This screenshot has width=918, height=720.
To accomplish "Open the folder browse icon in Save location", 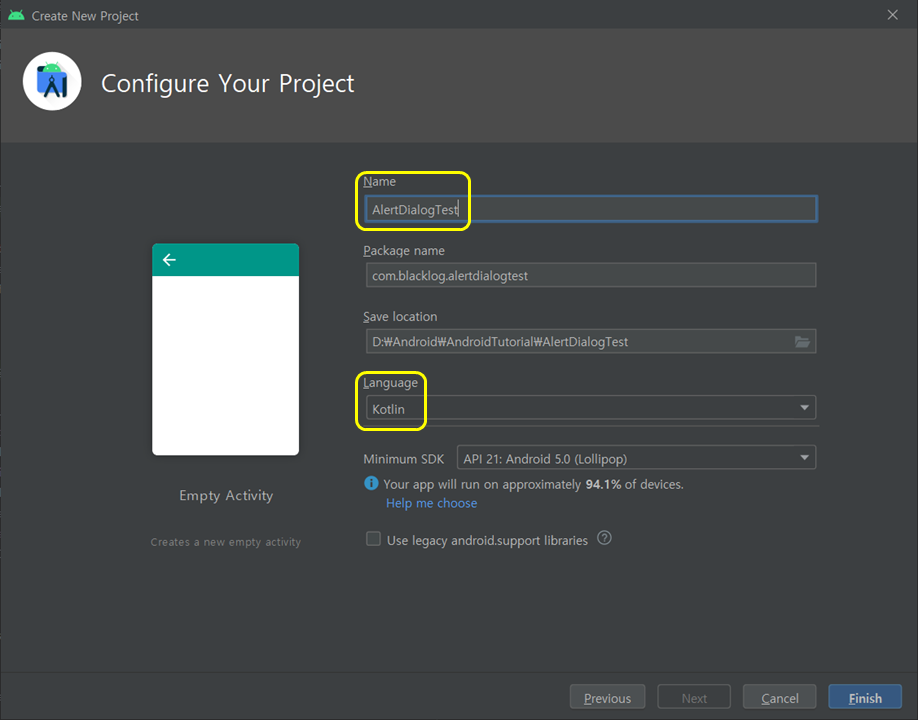I will pyautogui.click(x=802, y=341).
